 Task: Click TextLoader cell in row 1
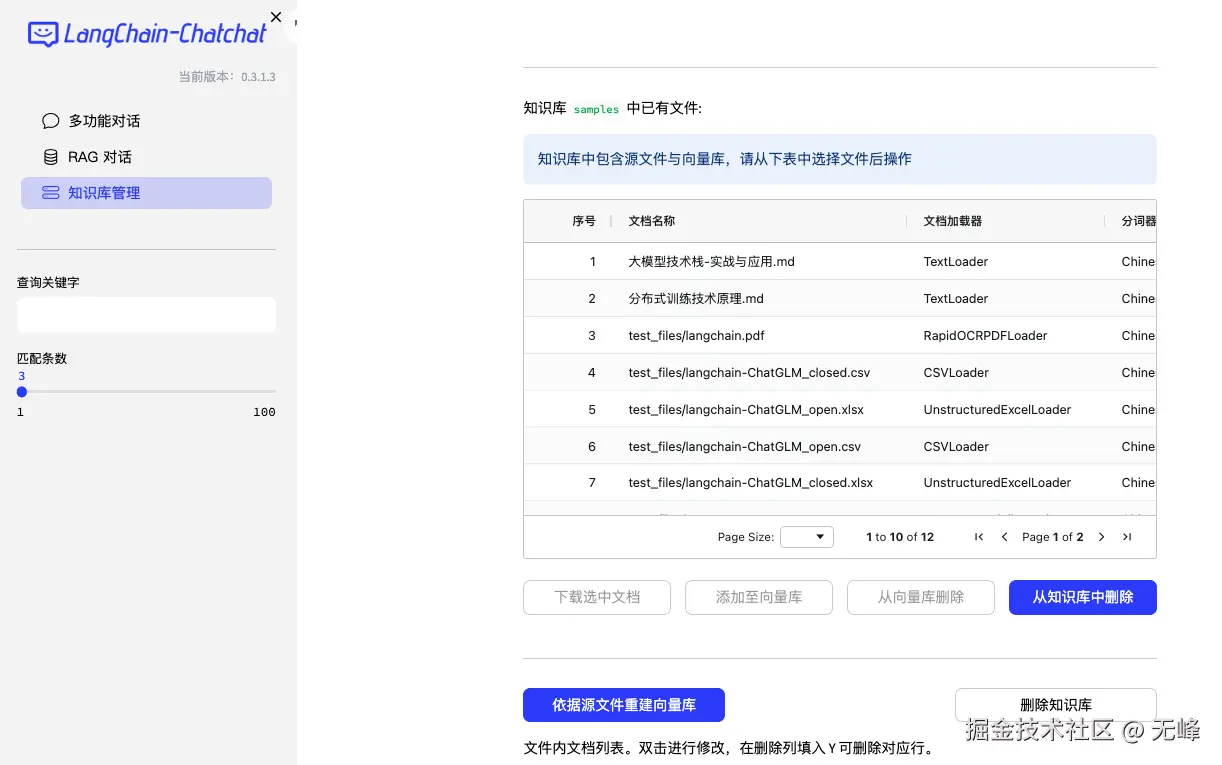956,262
